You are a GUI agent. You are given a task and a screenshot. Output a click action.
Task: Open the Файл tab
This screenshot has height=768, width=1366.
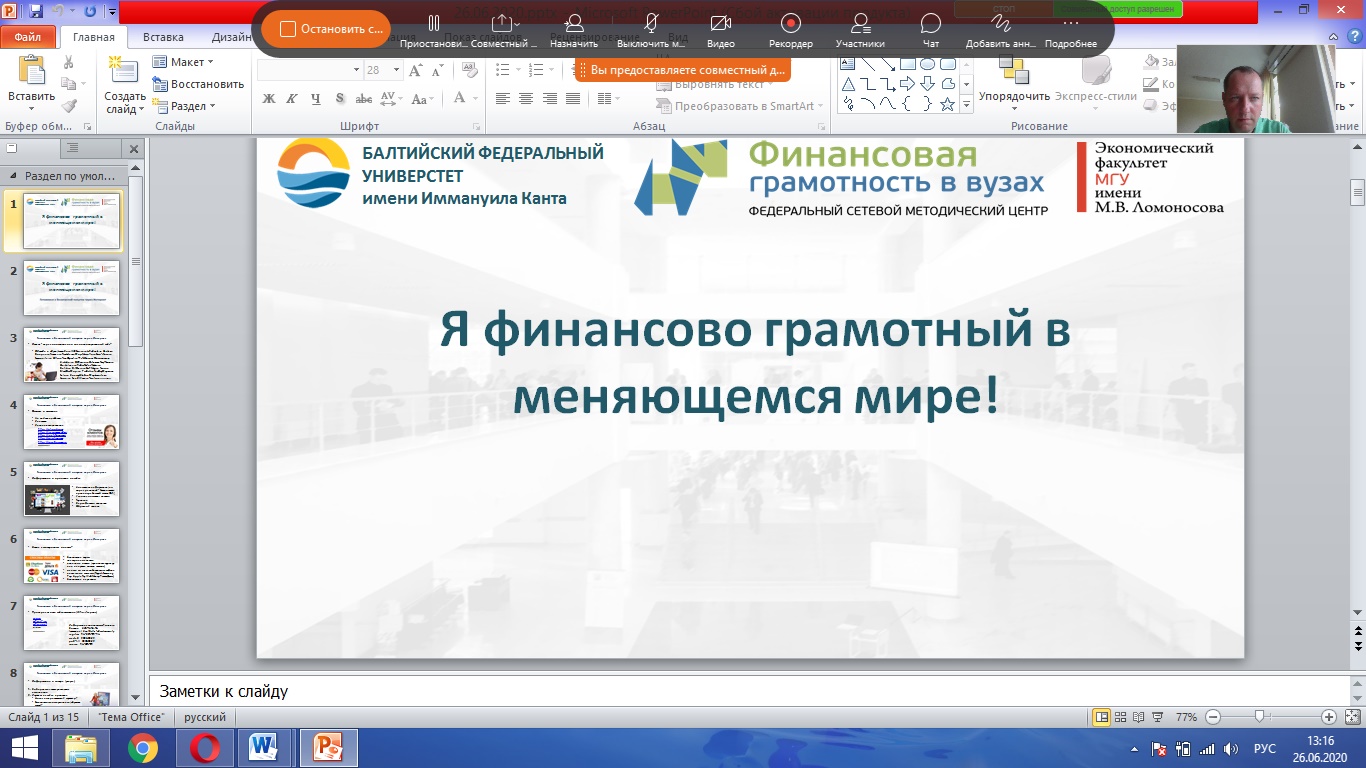click(x=28, y=37)
